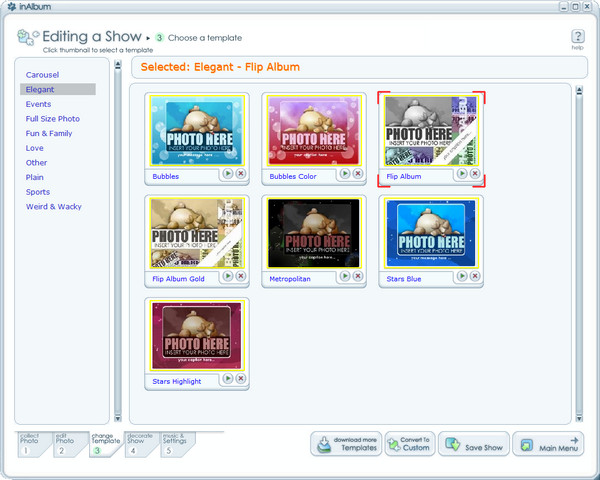Select the Carousel category
Image resolution: width=600 pixels, height=480 pixels.
pyautogui.click(x=42, y=74)
